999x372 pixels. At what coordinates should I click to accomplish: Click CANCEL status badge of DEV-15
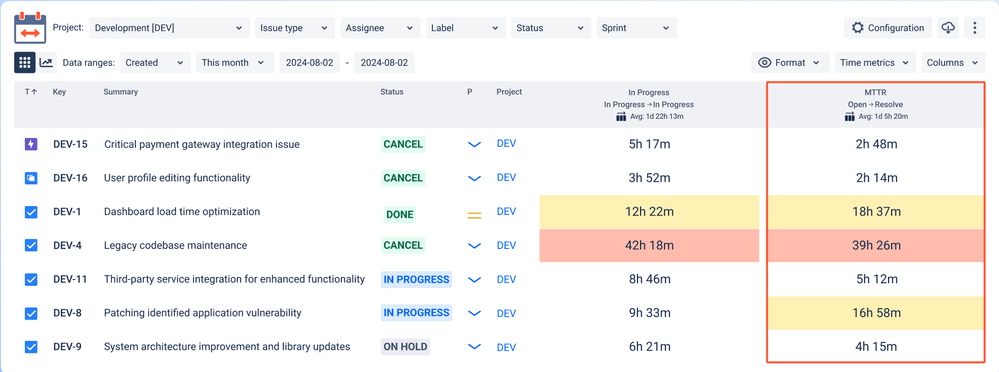(403, 145)
